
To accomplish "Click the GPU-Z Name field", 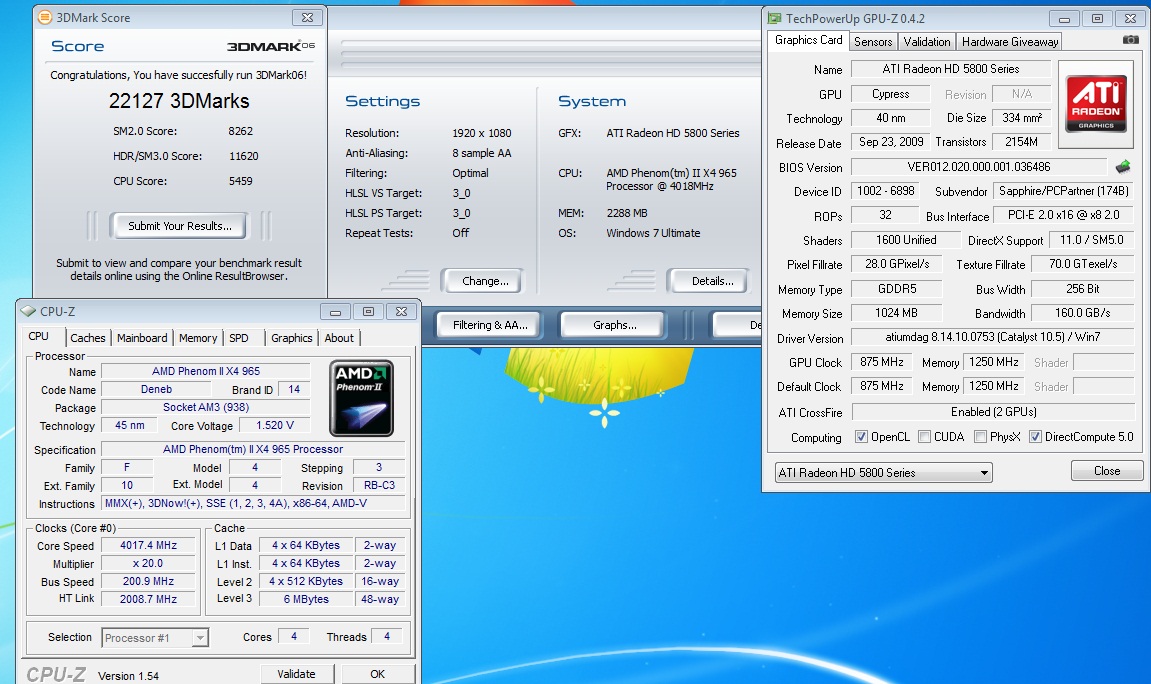I will pos(951,69).
